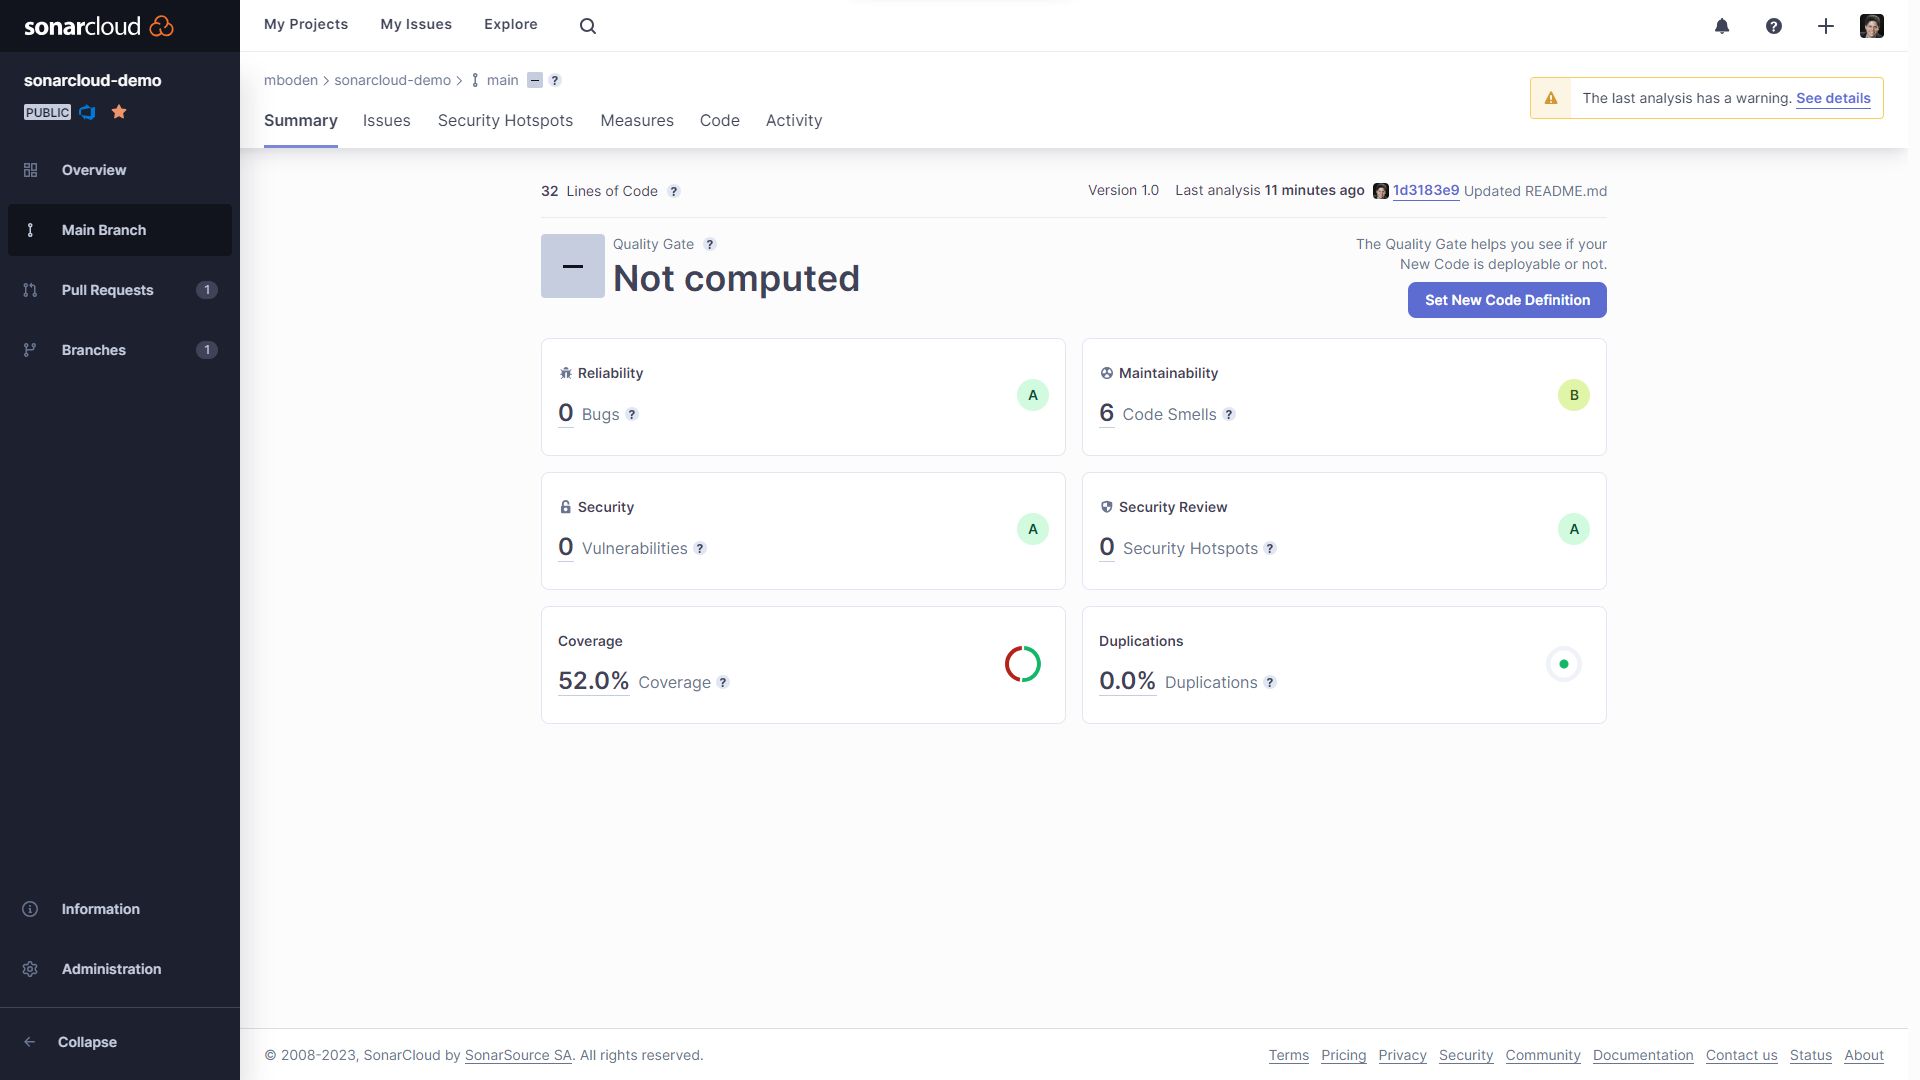The image size is (1920, 1080).
Task: Click the main branch breadcrumb
Action: point(502,80)
